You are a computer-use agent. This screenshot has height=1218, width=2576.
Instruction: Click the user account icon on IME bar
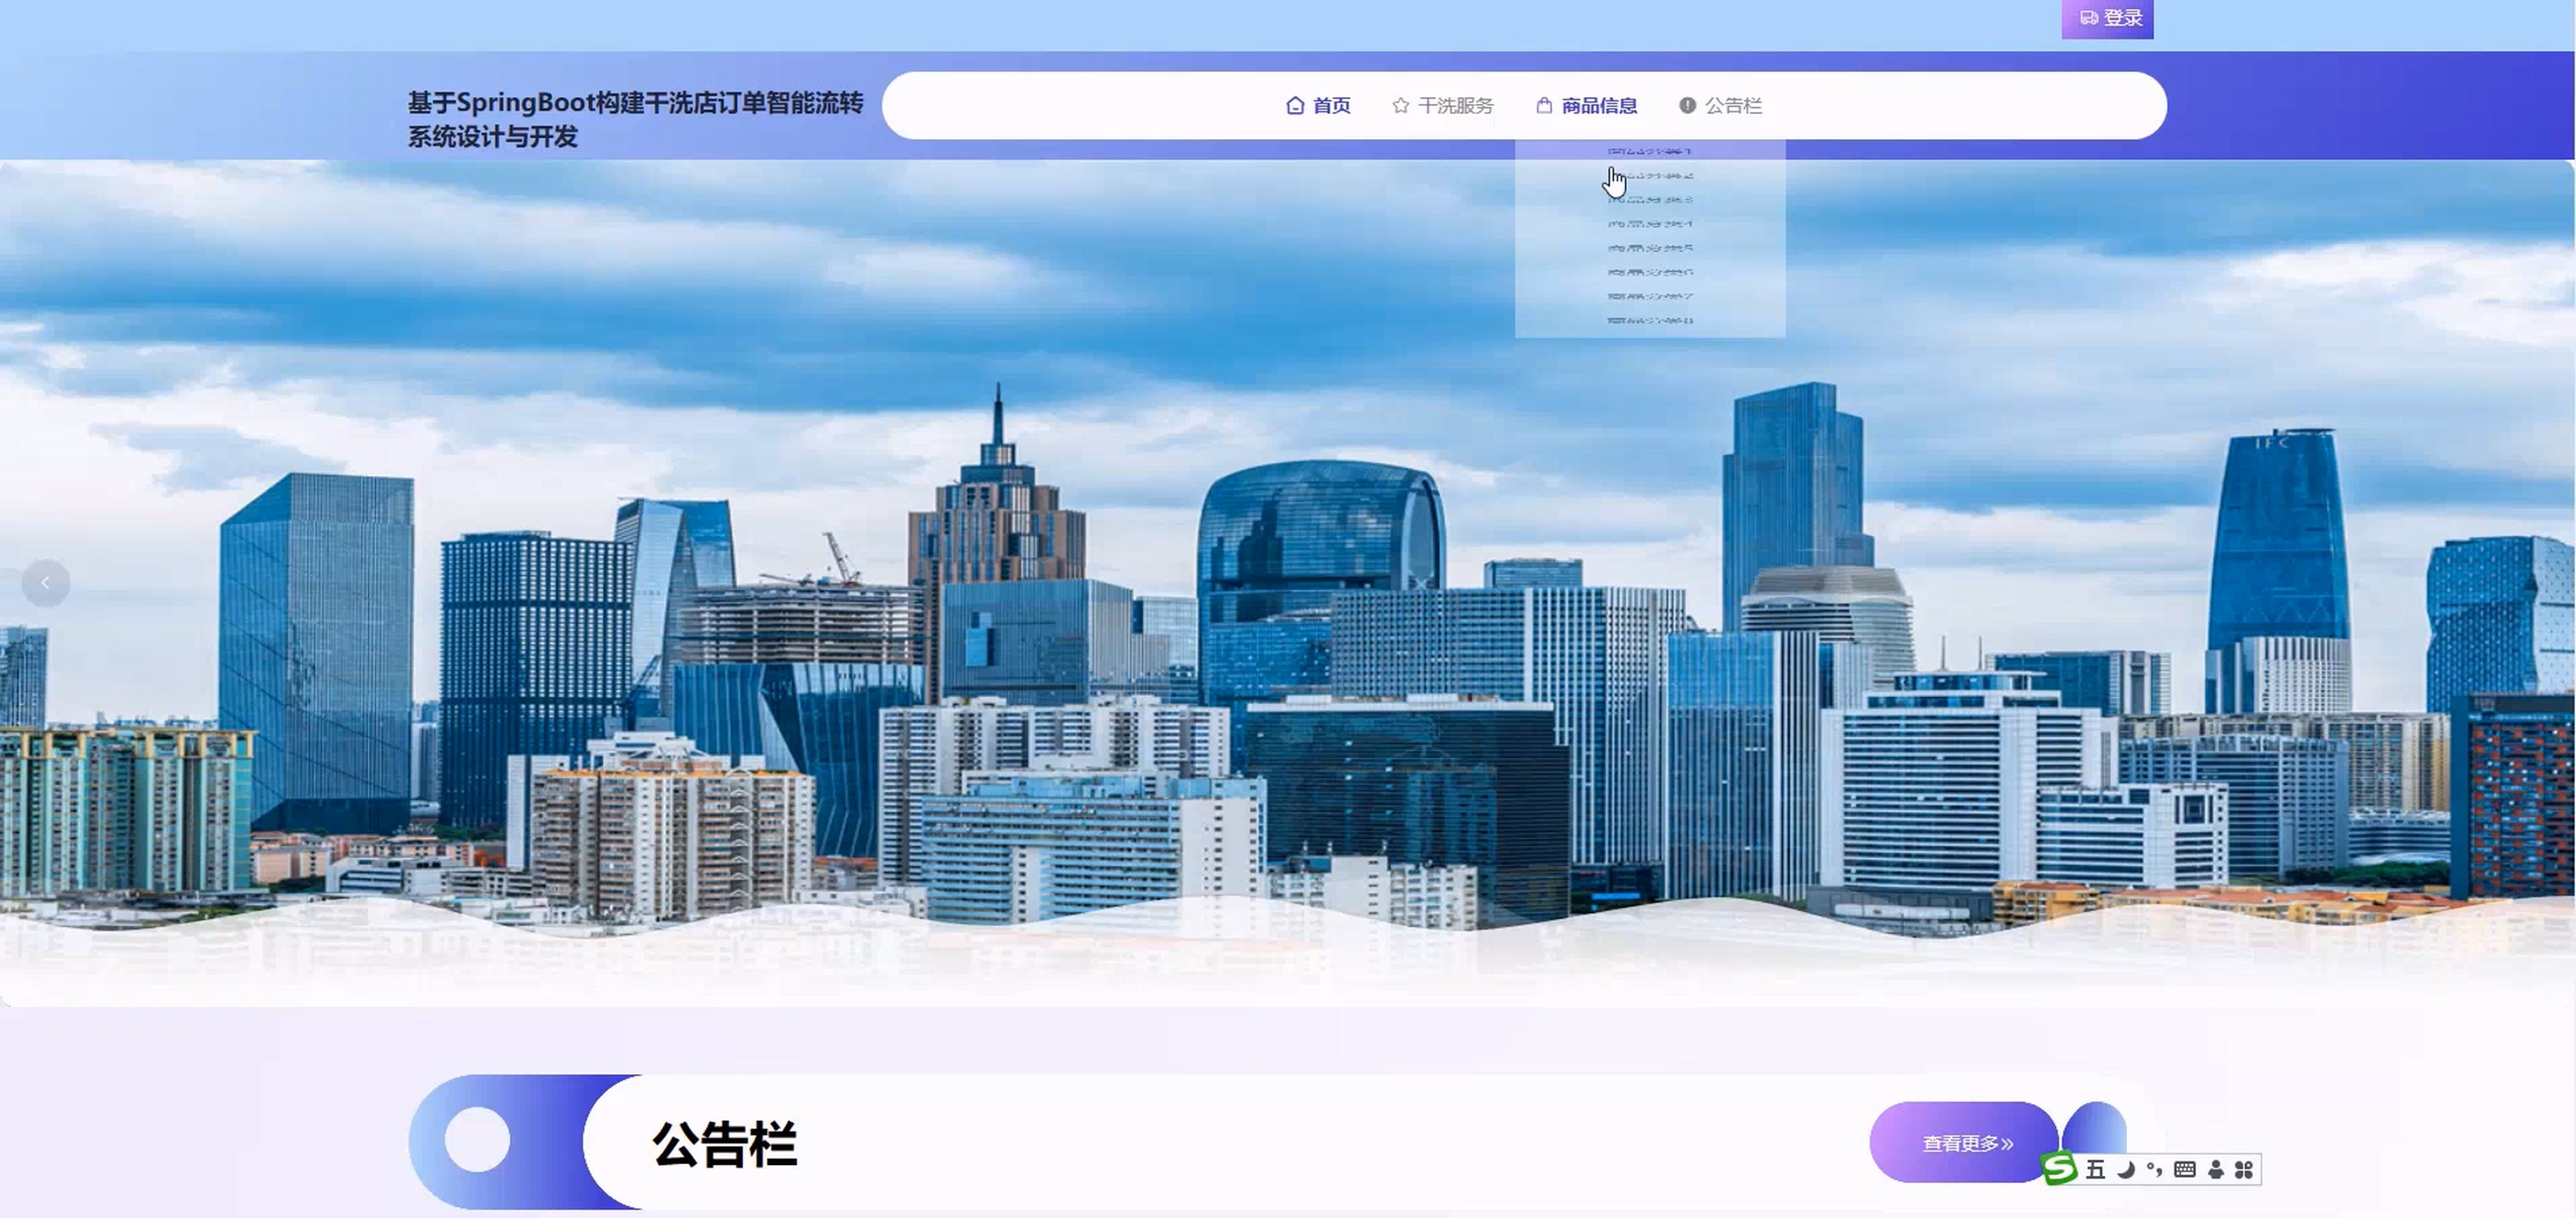pos(2216,1169)
